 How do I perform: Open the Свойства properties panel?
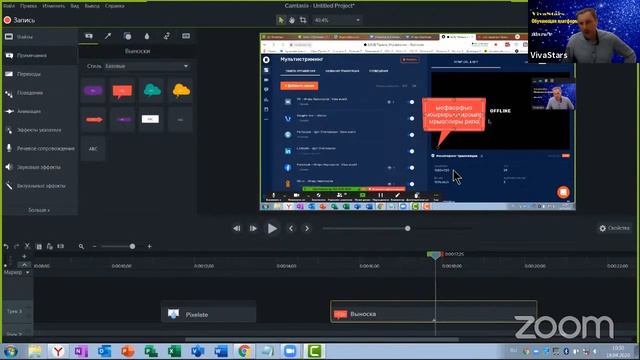coord(614,228)
